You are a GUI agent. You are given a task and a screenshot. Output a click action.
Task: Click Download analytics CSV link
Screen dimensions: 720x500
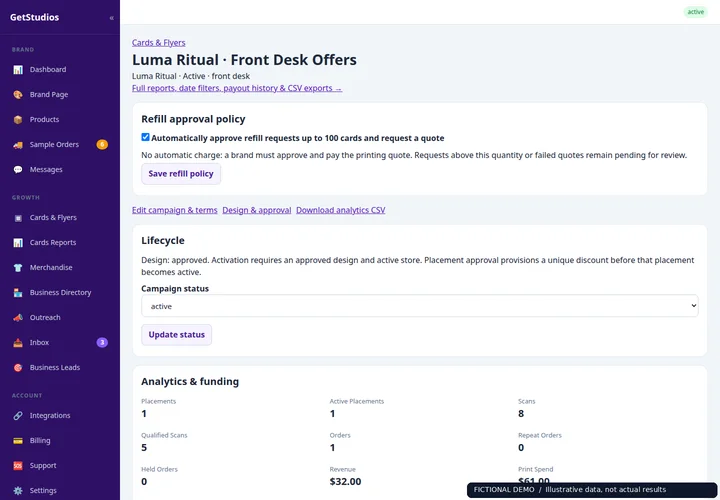[341, 210]
